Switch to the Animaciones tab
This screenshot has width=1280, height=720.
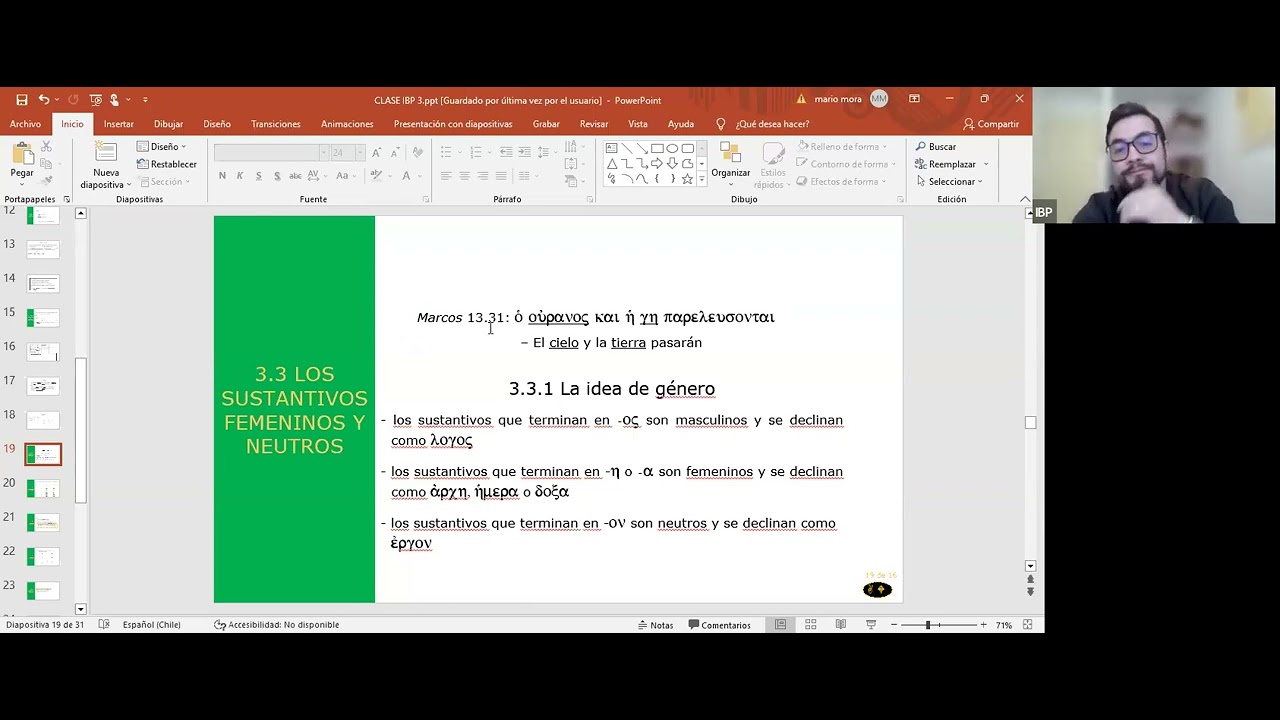click(x=347, y=124)
